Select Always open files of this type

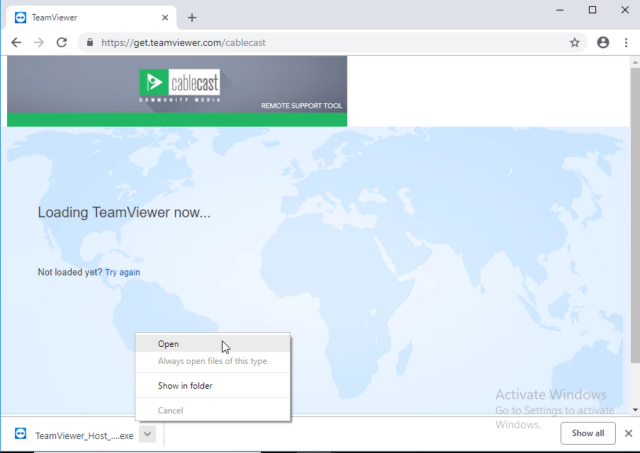pos(213,361)
